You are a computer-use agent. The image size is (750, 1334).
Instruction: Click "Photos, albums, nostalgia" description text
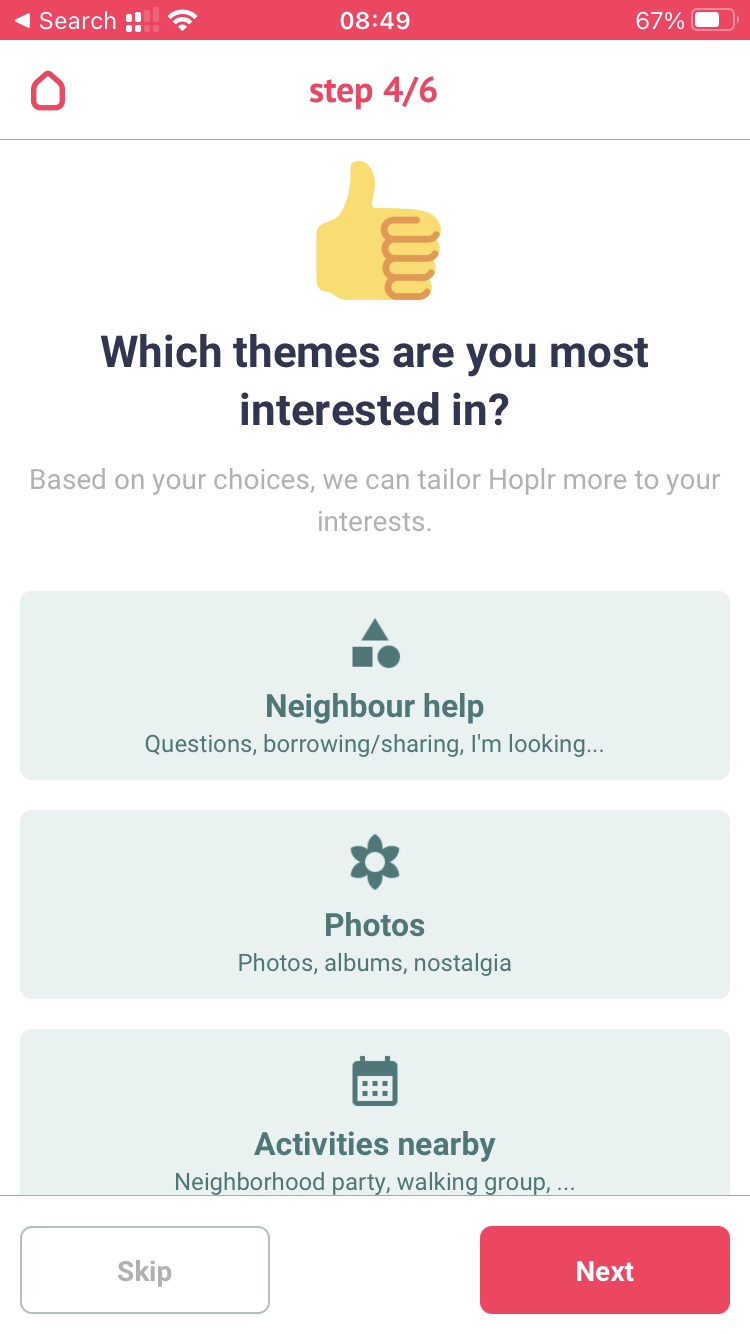(x=375, y=963)
